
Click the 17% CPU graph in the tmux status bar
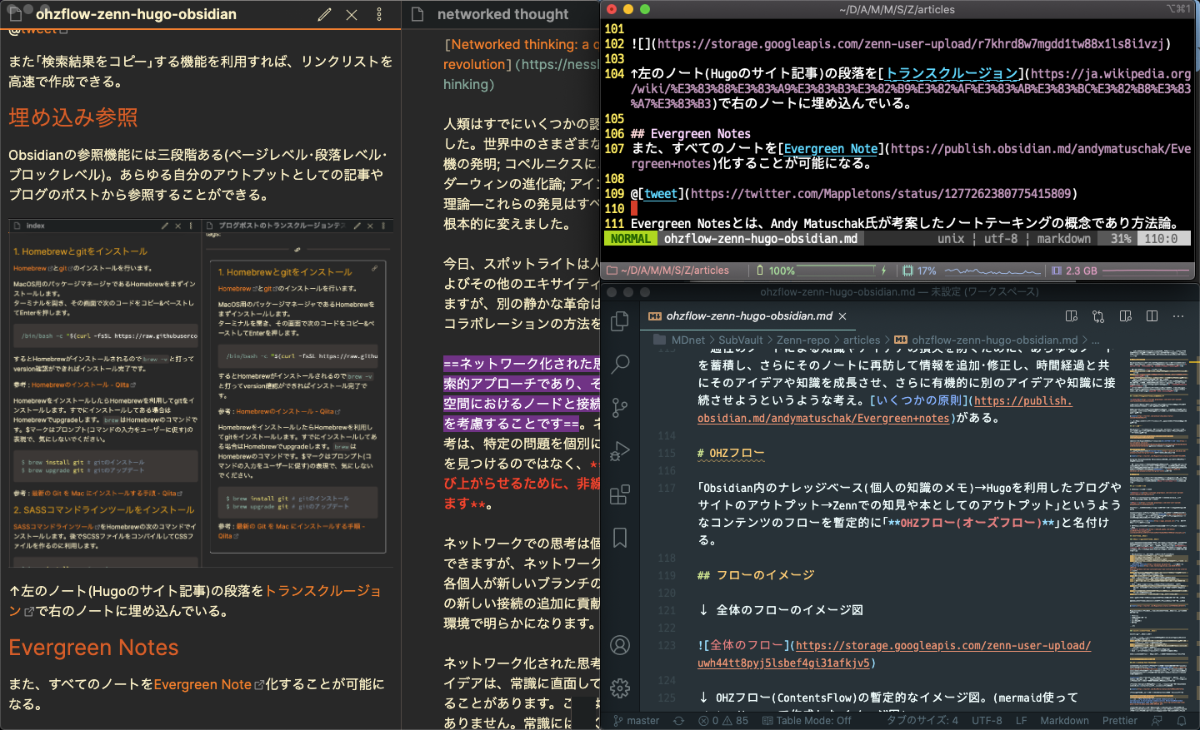point(970,270)
